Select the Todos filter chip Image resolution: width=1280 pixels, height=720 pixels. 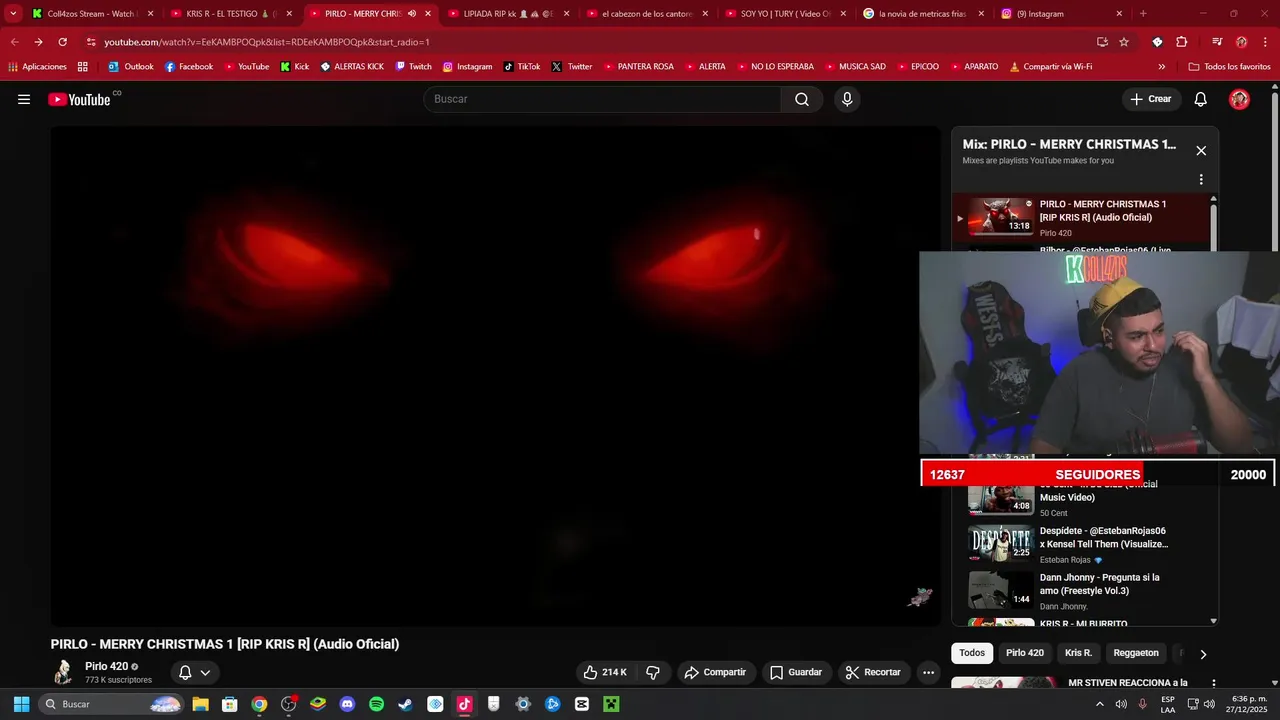[972, 653]
